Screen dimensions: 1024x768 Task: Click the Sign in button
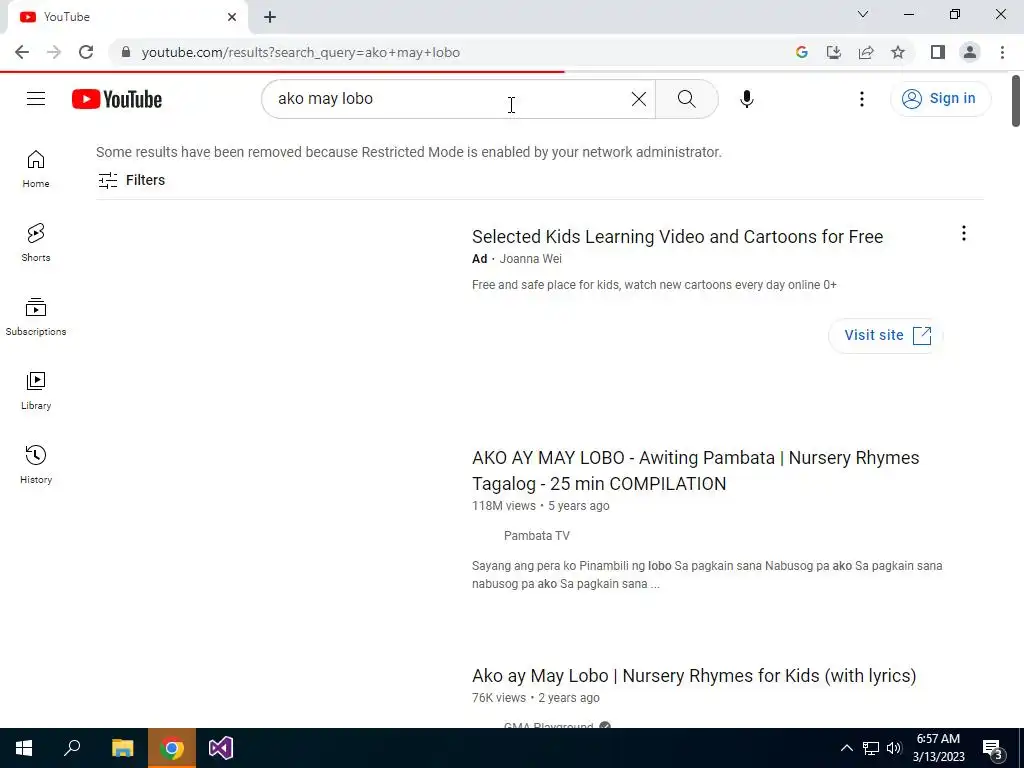point(940,99)
